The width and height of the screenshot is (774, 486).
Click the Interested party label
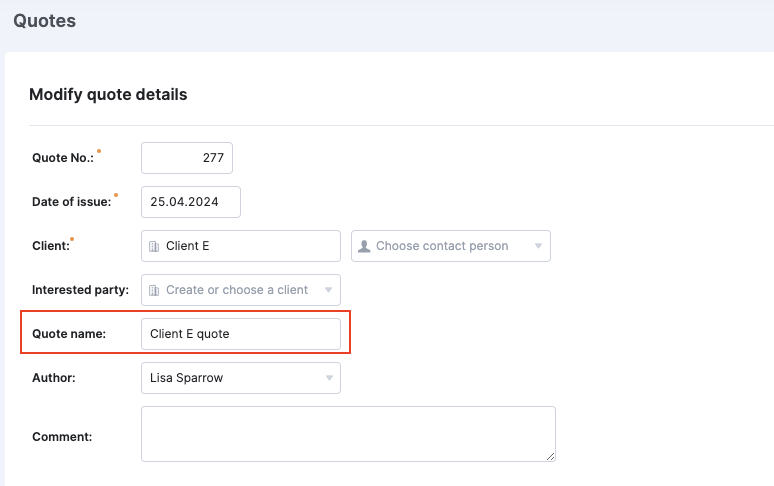80,290
